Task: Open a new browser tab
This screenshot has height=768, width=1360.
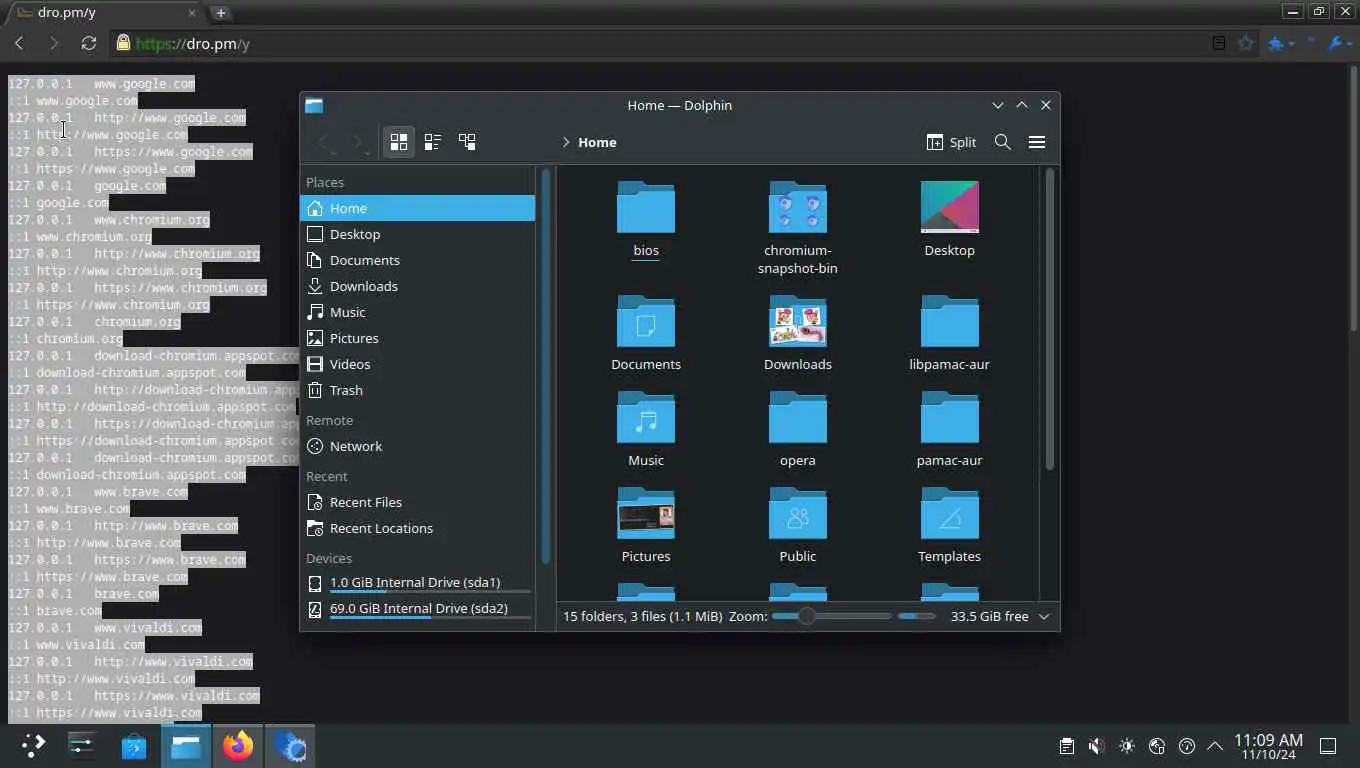Action: pos(220,12)
